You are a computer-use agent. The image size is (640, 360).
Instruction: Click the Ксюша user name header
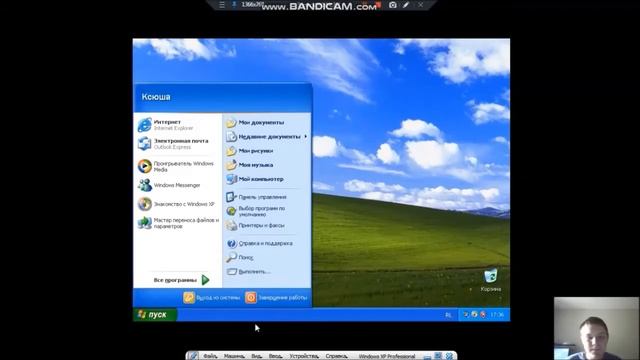[156, 97]
